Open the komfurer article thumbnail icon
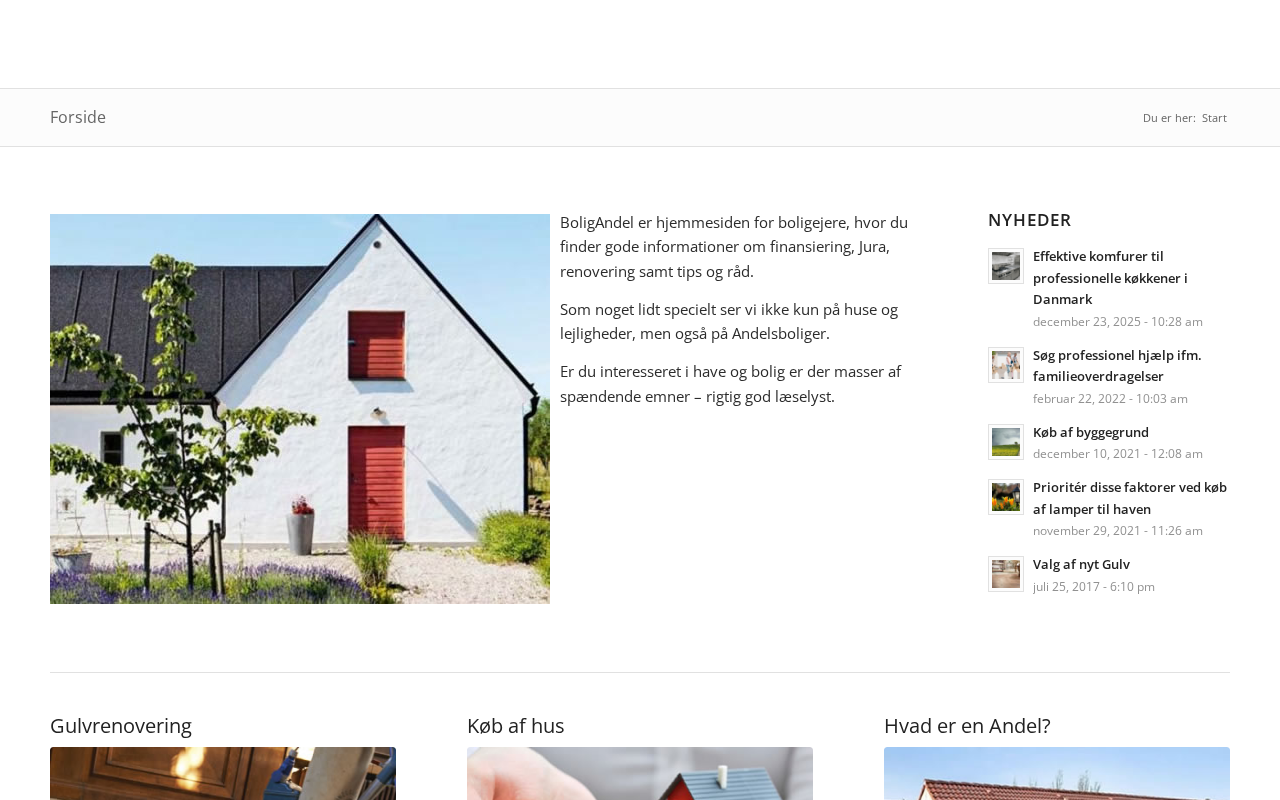Screen dimensions: 1280x800 tap(1006, 266)
